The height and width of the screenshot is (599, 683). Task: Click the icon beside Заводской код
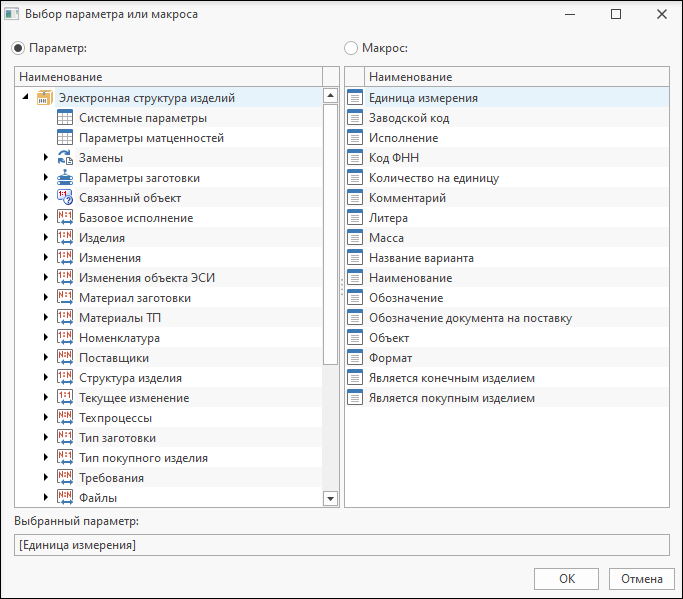click(x=354, y=118)
